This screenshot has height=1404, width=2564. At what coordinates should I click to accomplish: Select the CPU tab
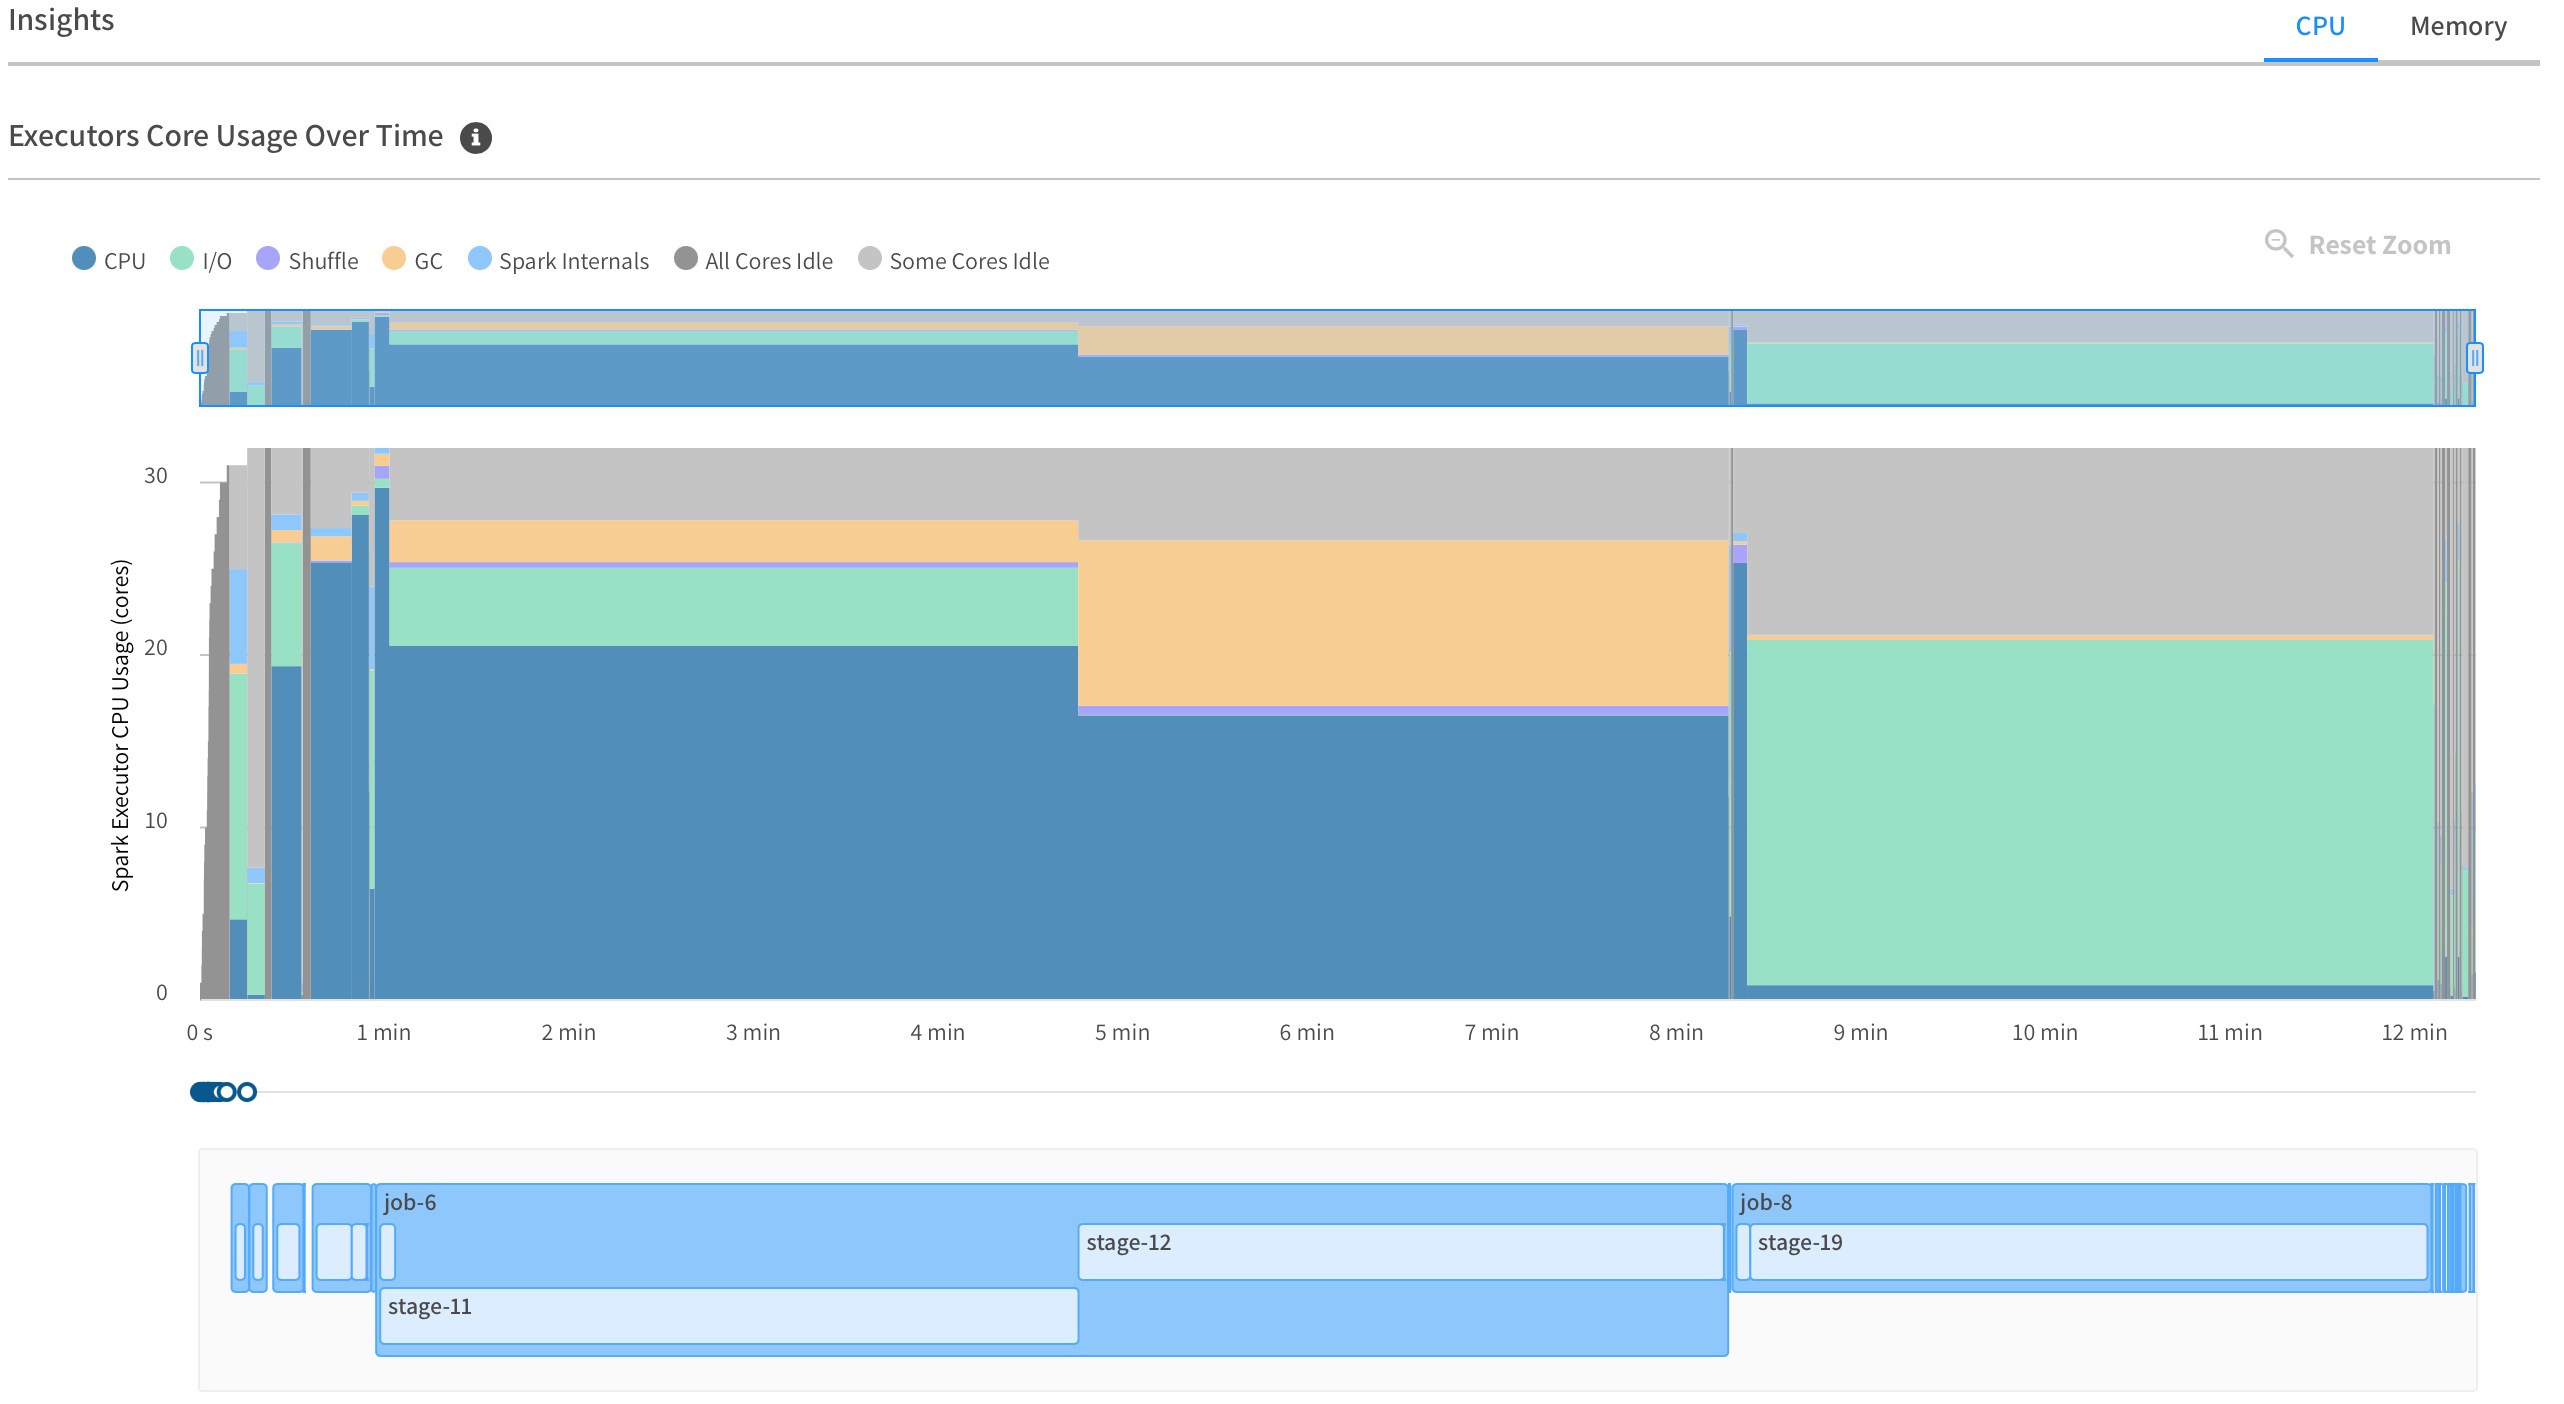click(x=2319, y=27)
